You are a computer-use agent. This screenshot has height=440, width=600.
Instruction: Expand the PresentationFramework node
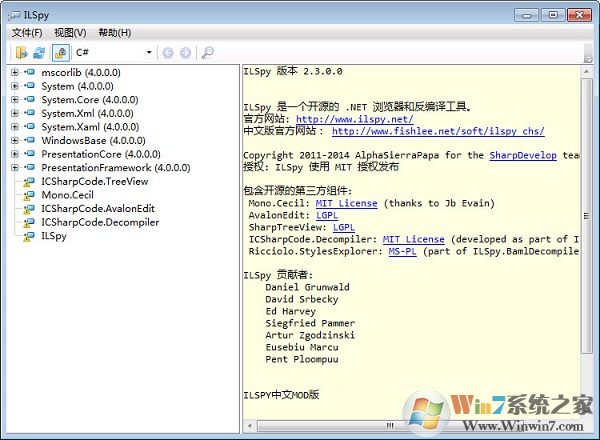(15, 168)
